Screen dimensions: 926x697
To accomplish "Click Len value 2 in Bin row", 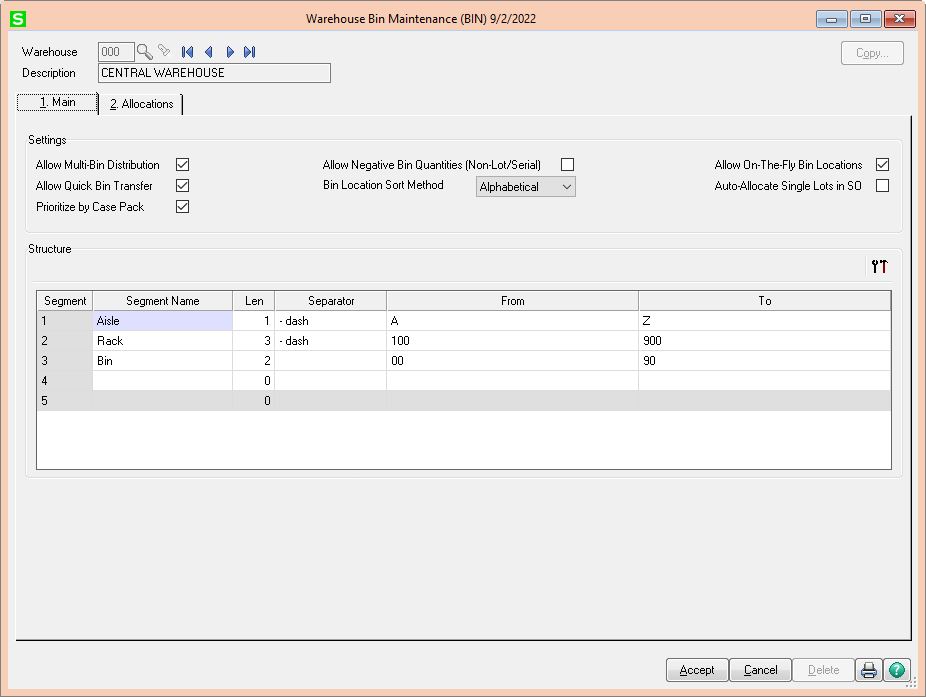I will point(254,361).
